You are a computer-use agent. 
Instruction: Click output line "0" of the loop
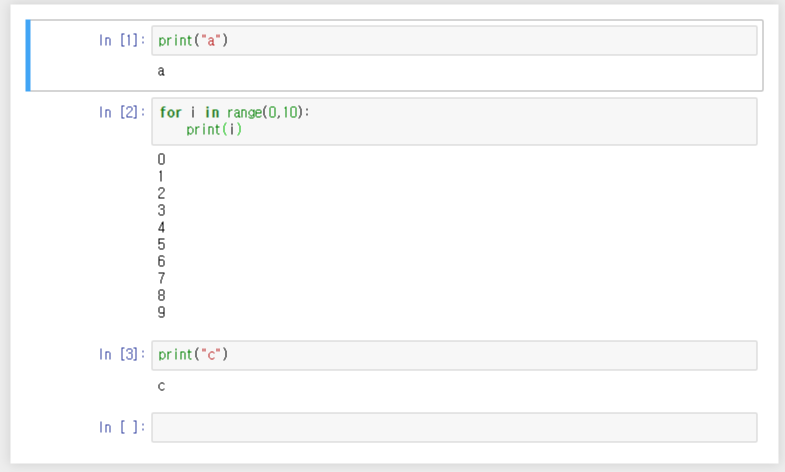pyautogui.click(x=161, y=159)
